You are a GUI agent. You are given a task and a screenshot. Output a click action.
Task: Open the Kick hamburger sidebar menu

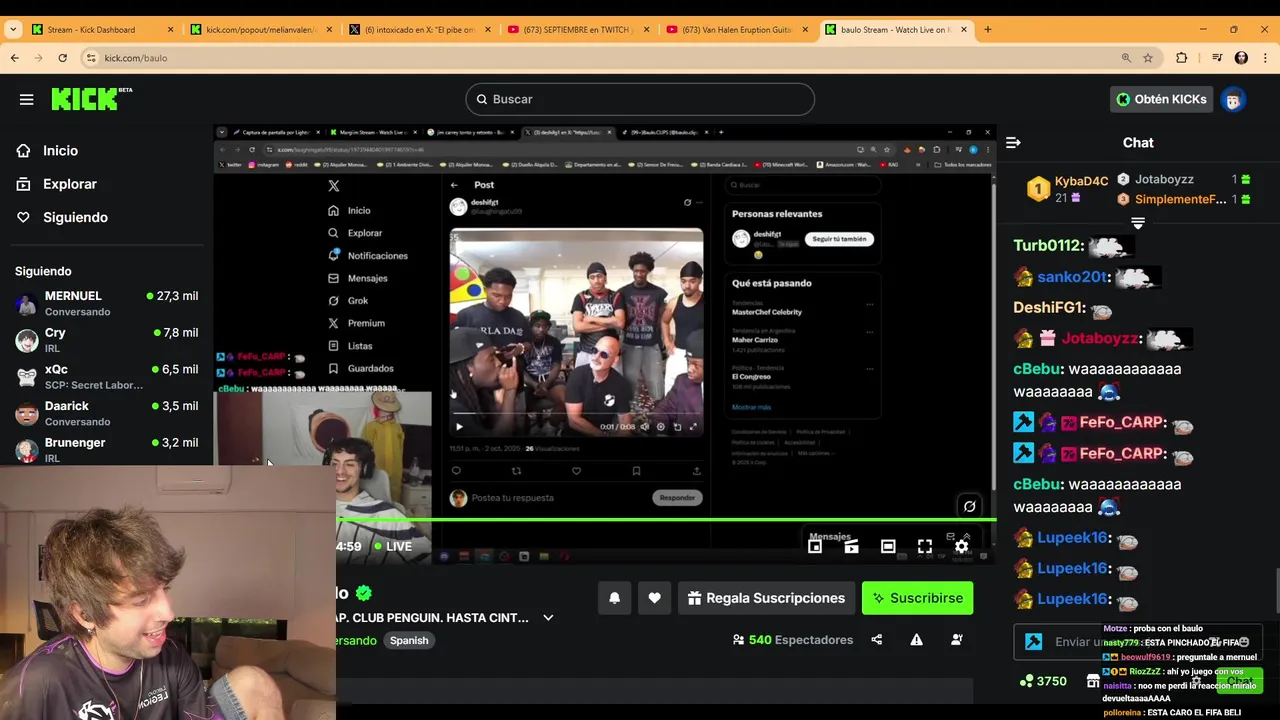[x=26, y=99]
